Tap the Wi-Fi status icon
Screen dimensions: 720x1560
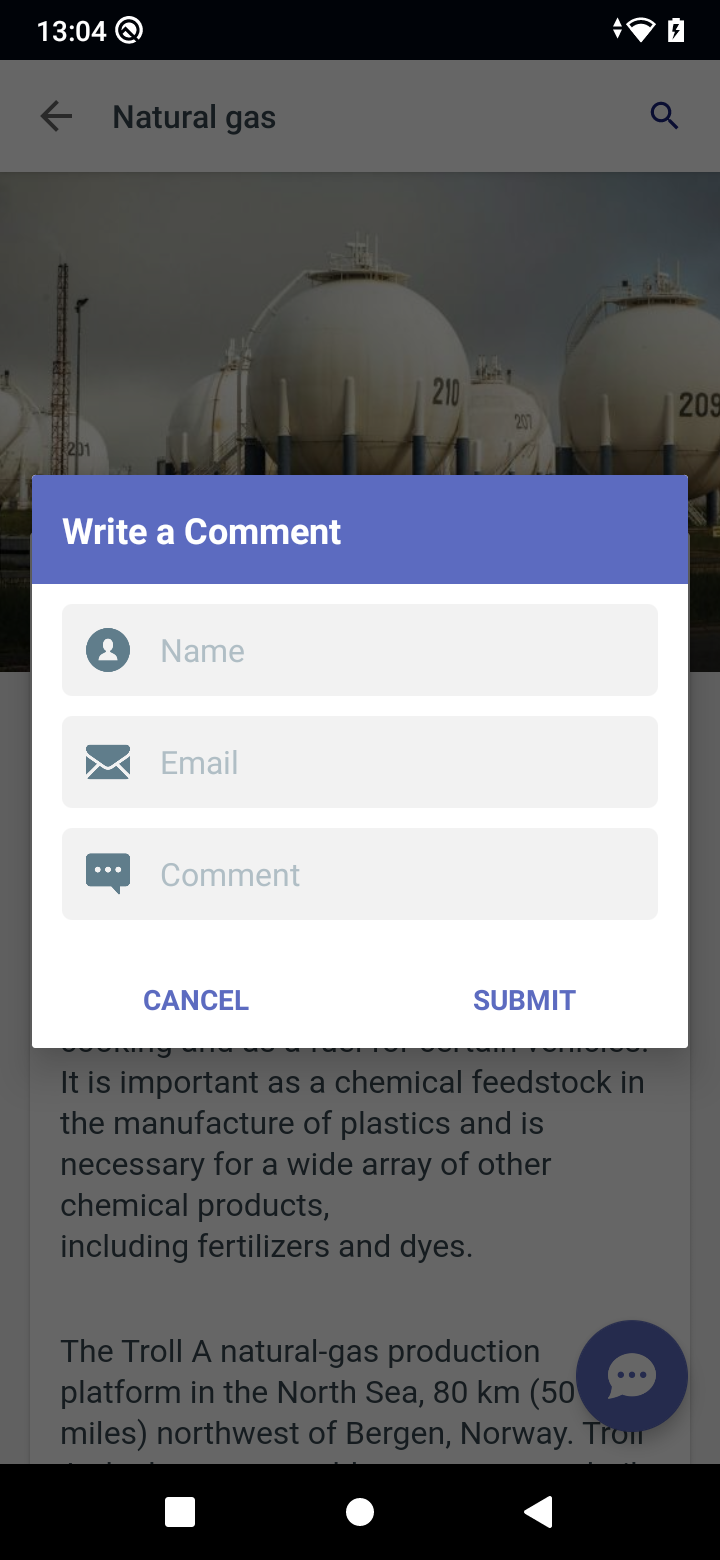click(x=640, y=30)
